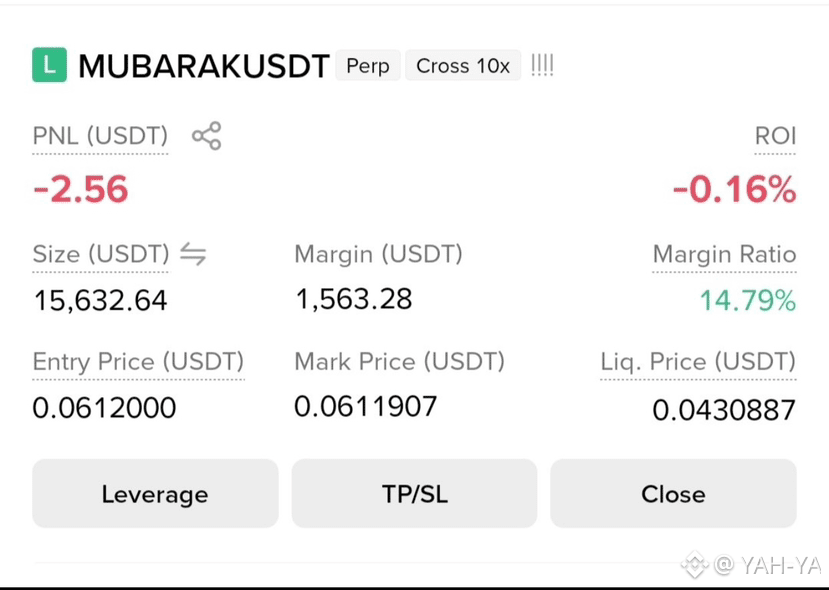Click the Cross 10x tag
Image resolution: width=829 pixels, height=590 pixels.
463,66
